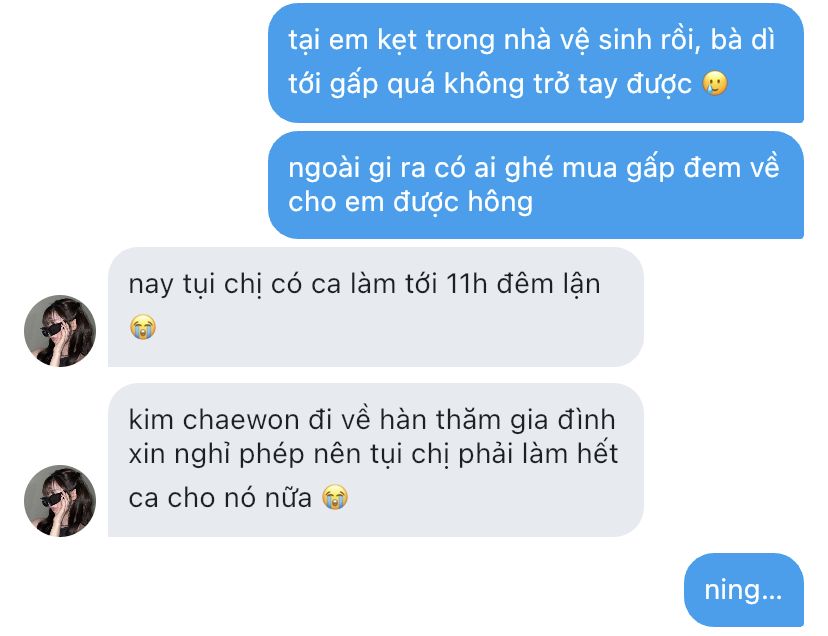This screenshot has width=828, height=636.
Task: Select the "ning..." message bubble
Action: coord(744,590)
